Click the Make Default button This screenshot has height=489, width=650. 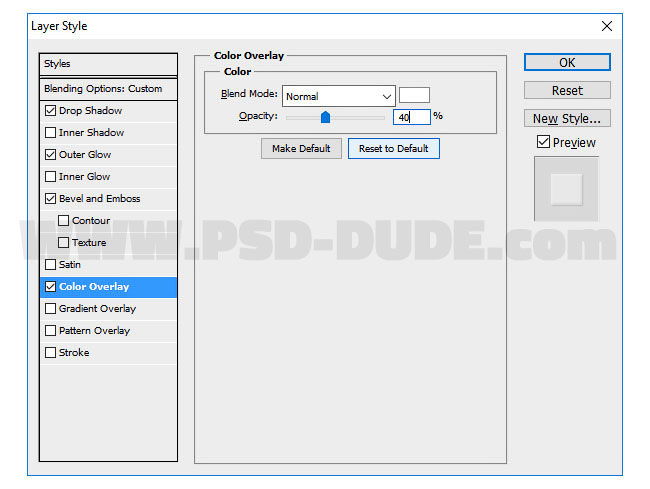pos(301,148)
